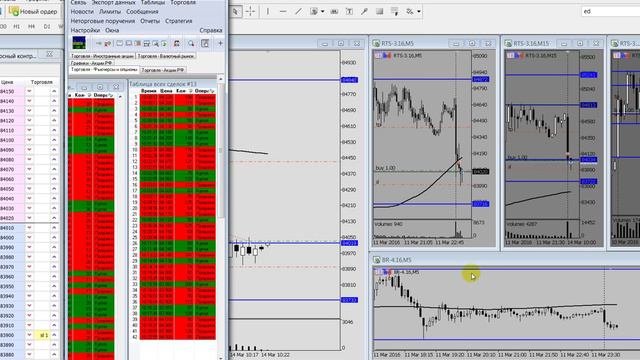Open the Настройки menu
Viewport: 640px width, 360px height.
[85, 30]
